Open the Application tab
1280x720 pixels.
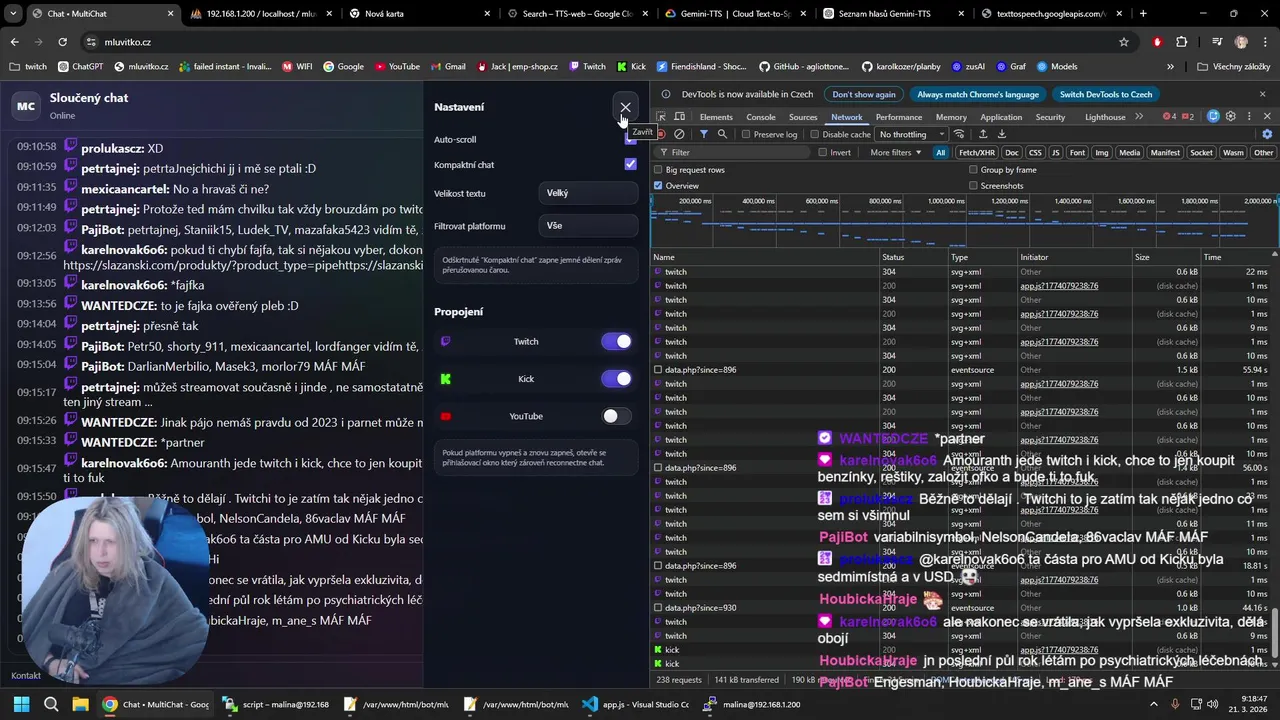click(1001, 117)
